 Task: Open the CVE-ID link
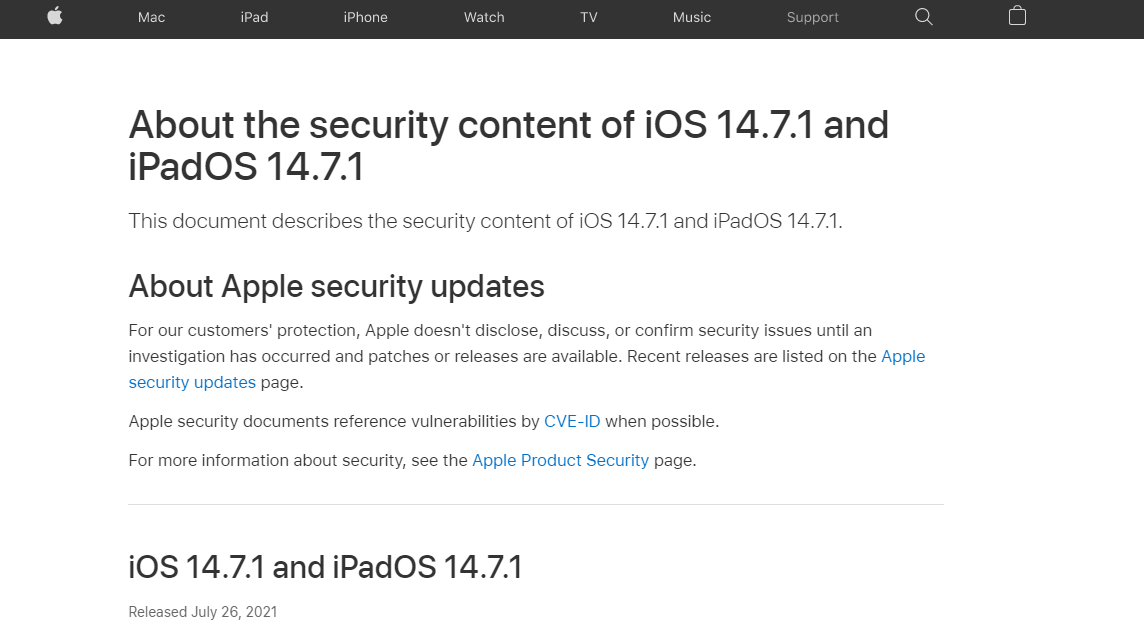[572, 422]
